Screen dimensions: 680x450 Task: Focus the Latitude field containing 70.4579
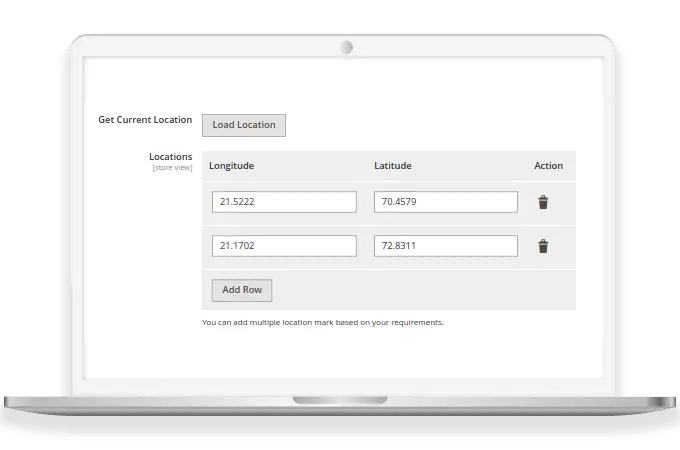[445, 202]
